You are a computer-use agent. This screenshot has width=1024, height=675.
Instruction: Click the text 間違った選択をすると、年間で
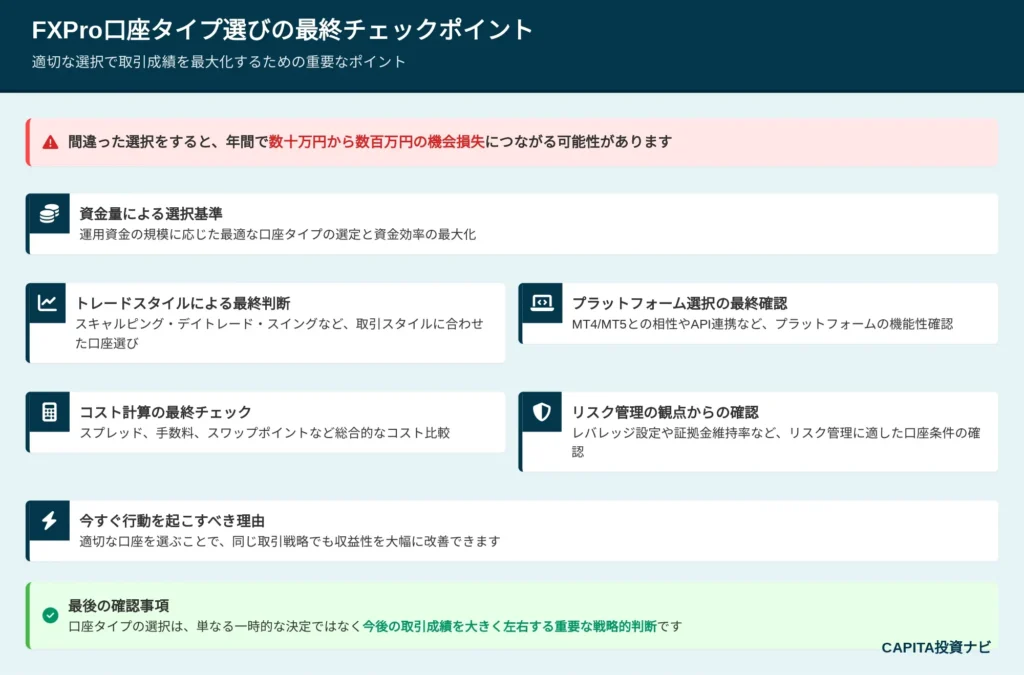(168, 142)
